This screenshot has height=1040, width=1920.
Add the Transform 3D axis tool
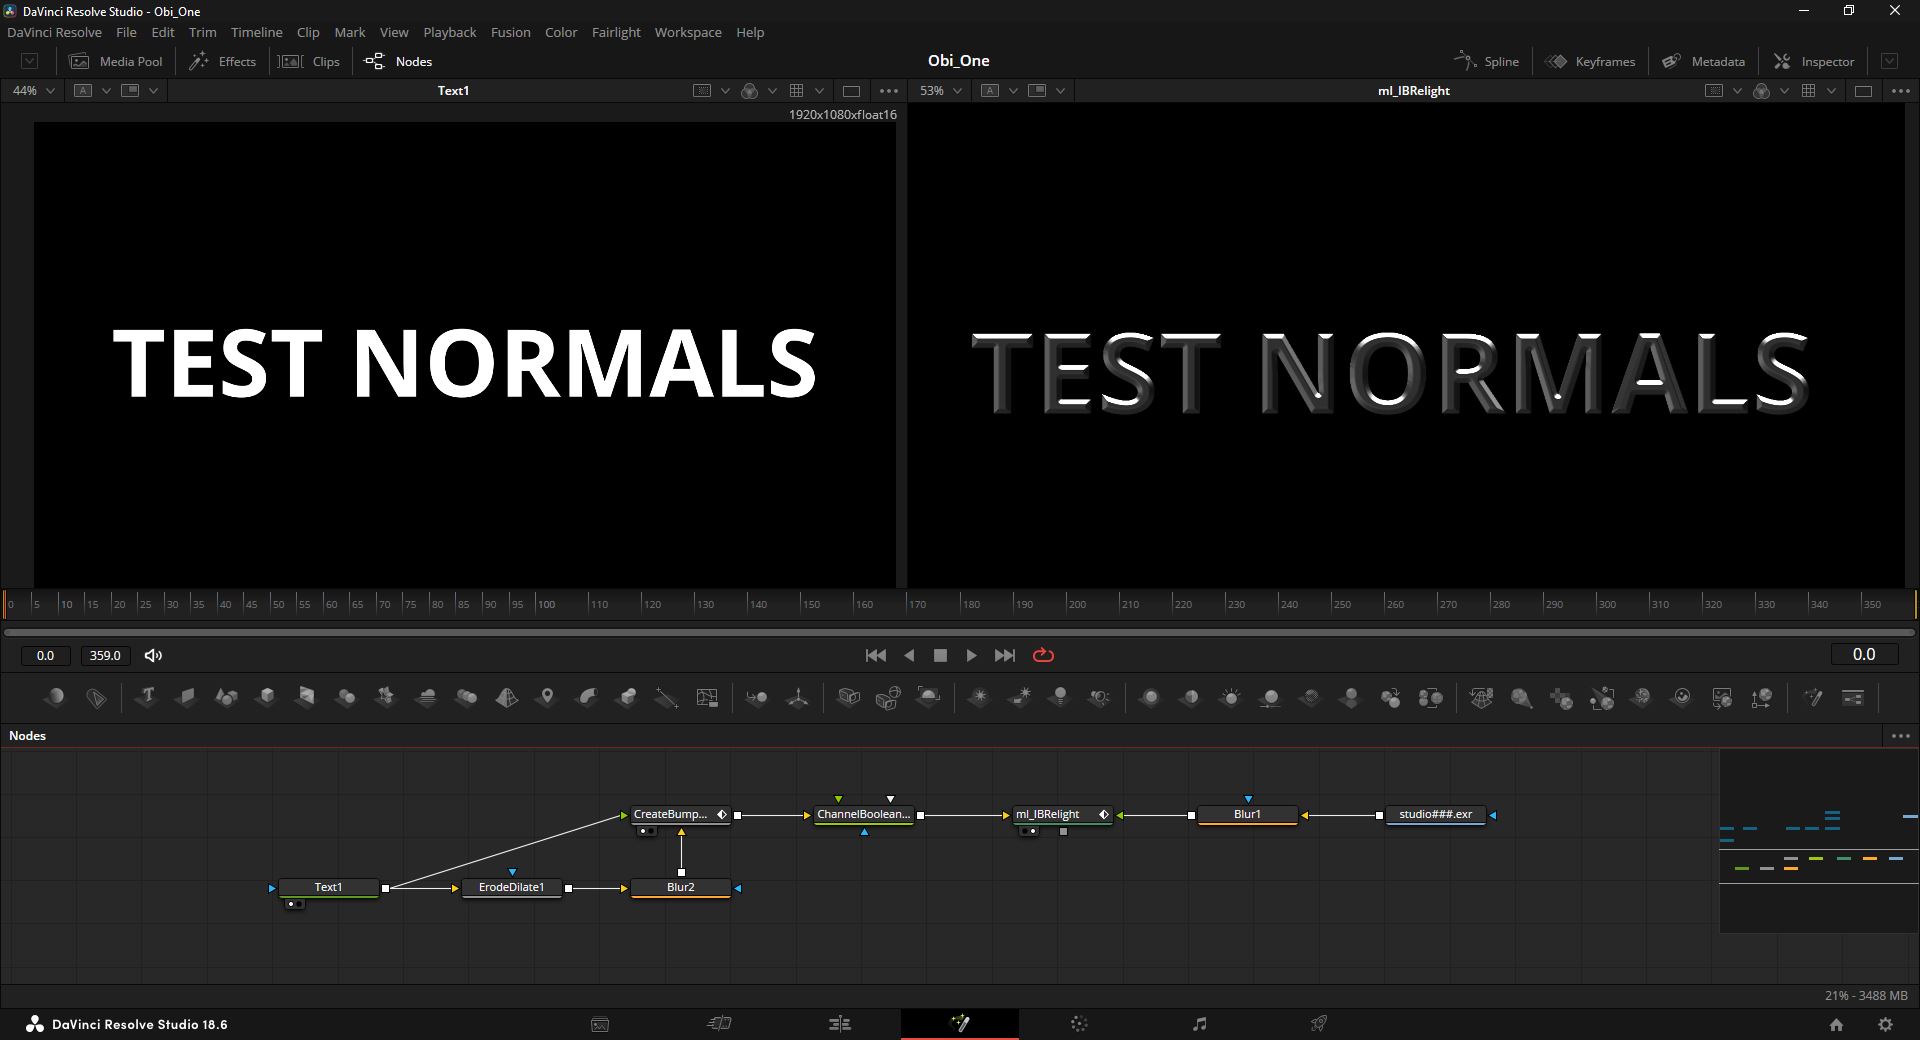point(797,697)
